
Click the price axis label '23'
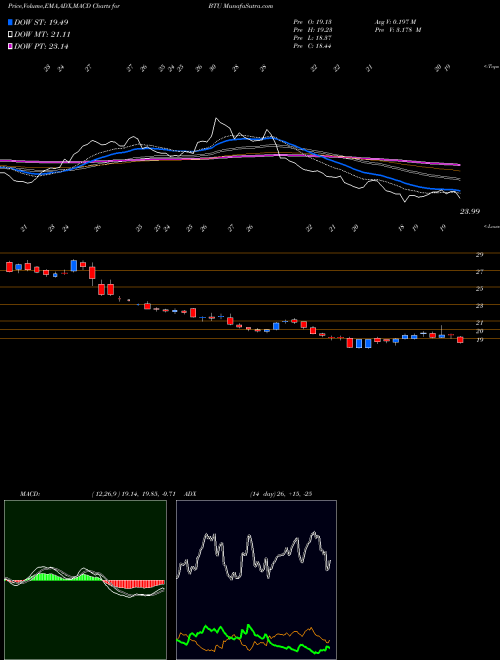click(x=479, y=306)
